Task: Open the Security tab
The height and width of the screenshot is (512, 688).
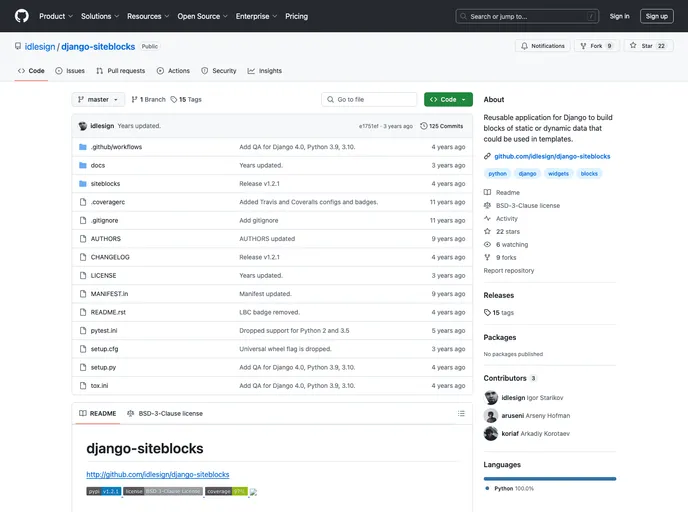Action: point(219,71)
